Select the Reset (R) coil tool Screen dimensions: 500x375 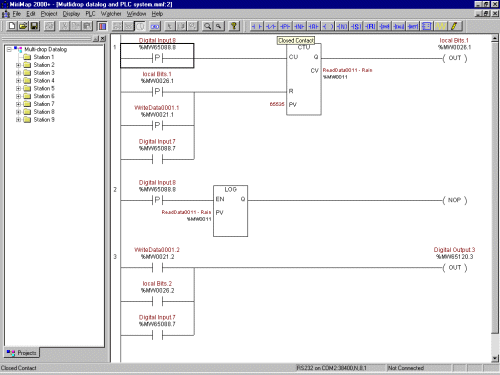coord(370,26)
